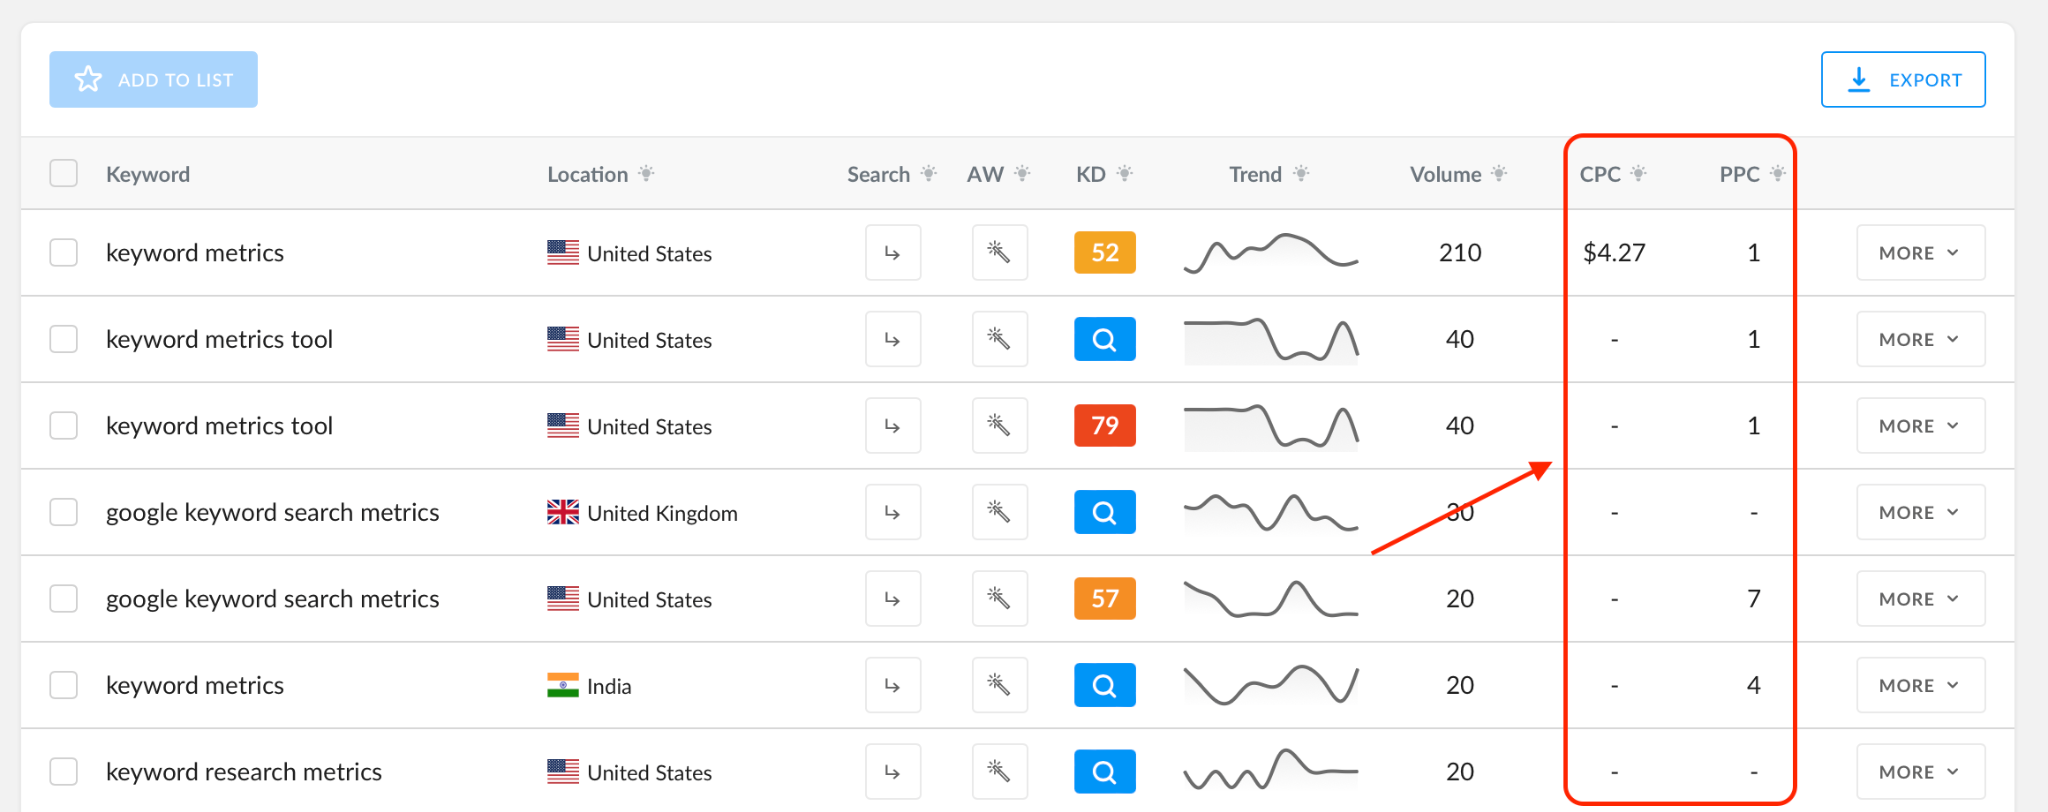Toggle the select-all checkbox in the Keyword header
Image resolution: width=2048 pixels, height=812 pixels.
(64, 173)
